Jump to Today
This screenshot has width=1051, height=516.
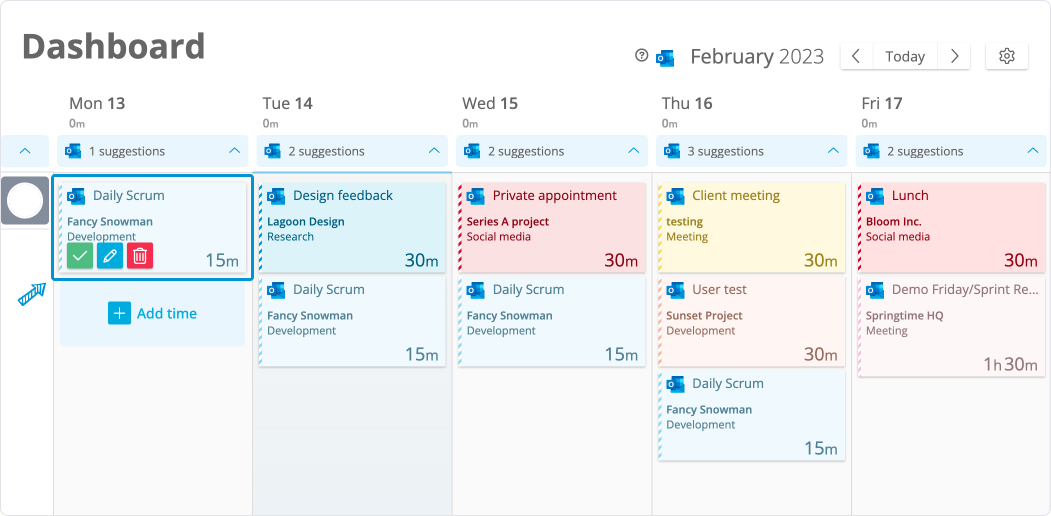905,57
